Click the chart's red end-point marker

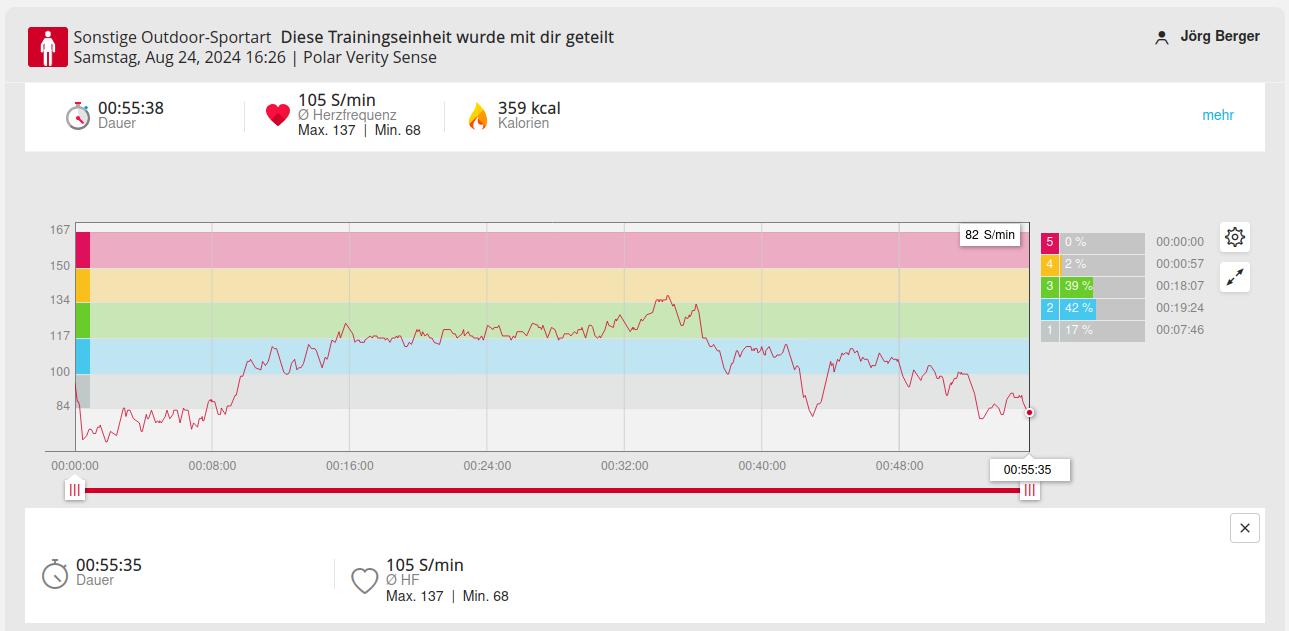1029,412
